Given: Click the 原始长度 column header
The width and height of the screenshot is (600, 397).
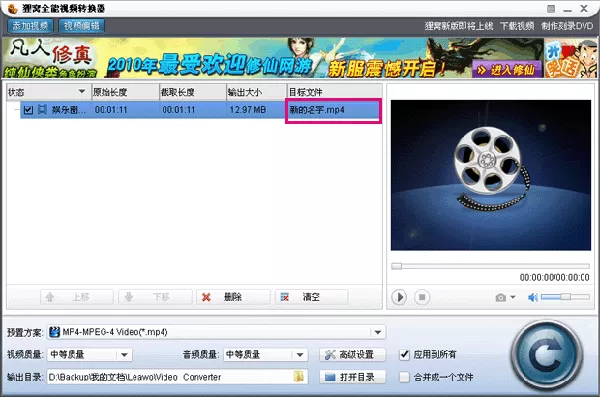Looking at the screenshot, I should [125, 92].
